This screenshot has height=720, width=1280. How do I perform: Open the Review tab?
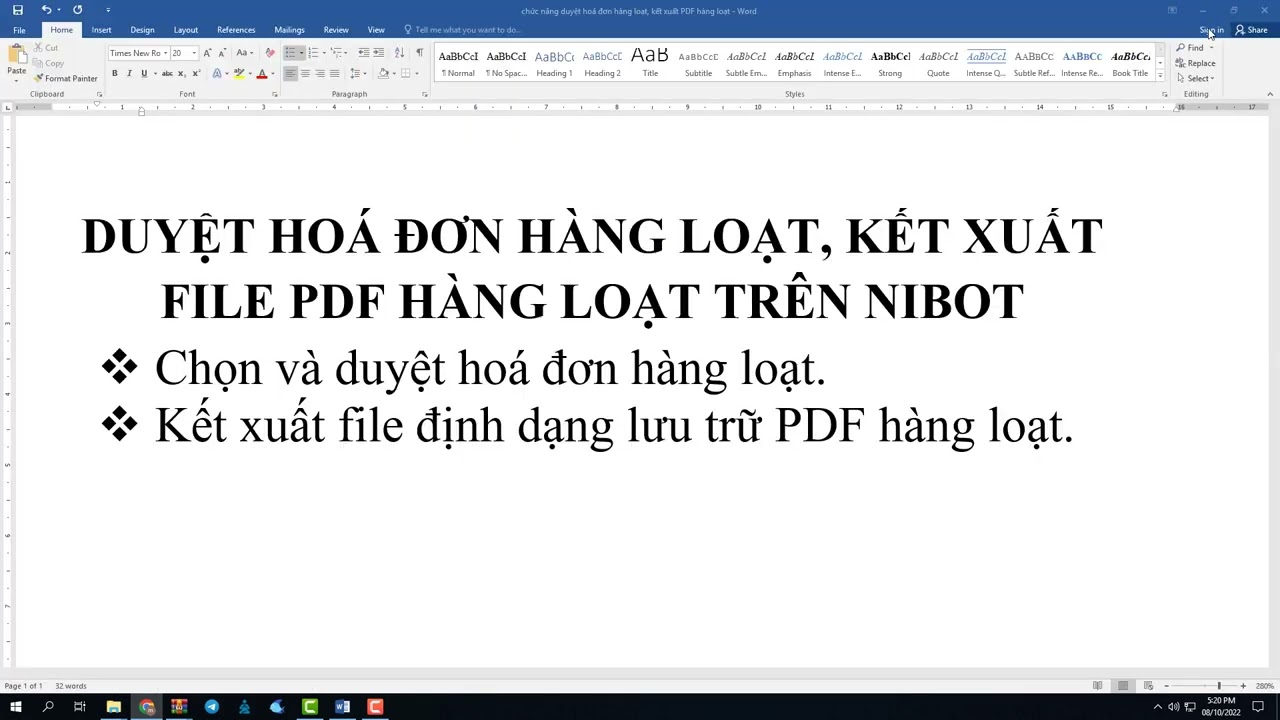[336, 30]
